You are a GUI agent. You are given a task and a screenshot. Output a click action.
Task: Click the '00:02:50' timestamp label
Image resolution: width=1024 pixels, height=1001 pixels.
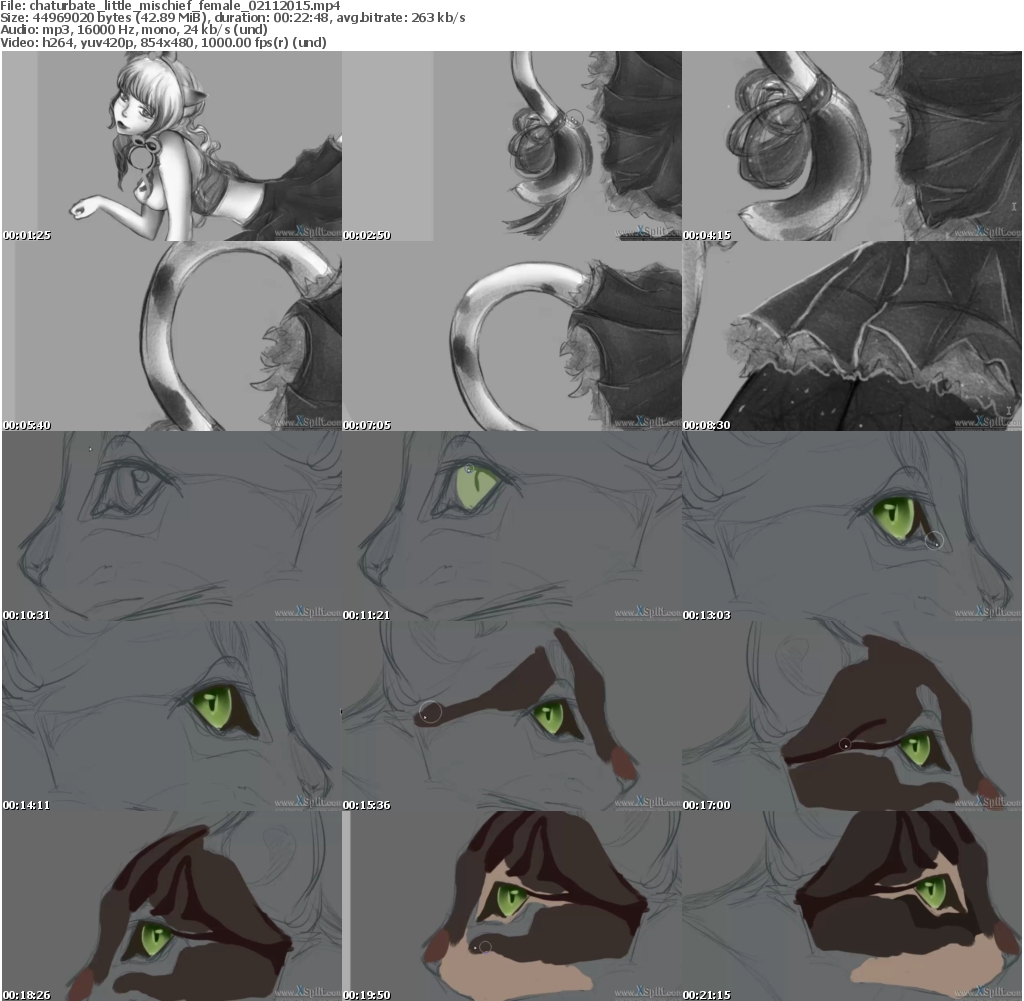367,235
